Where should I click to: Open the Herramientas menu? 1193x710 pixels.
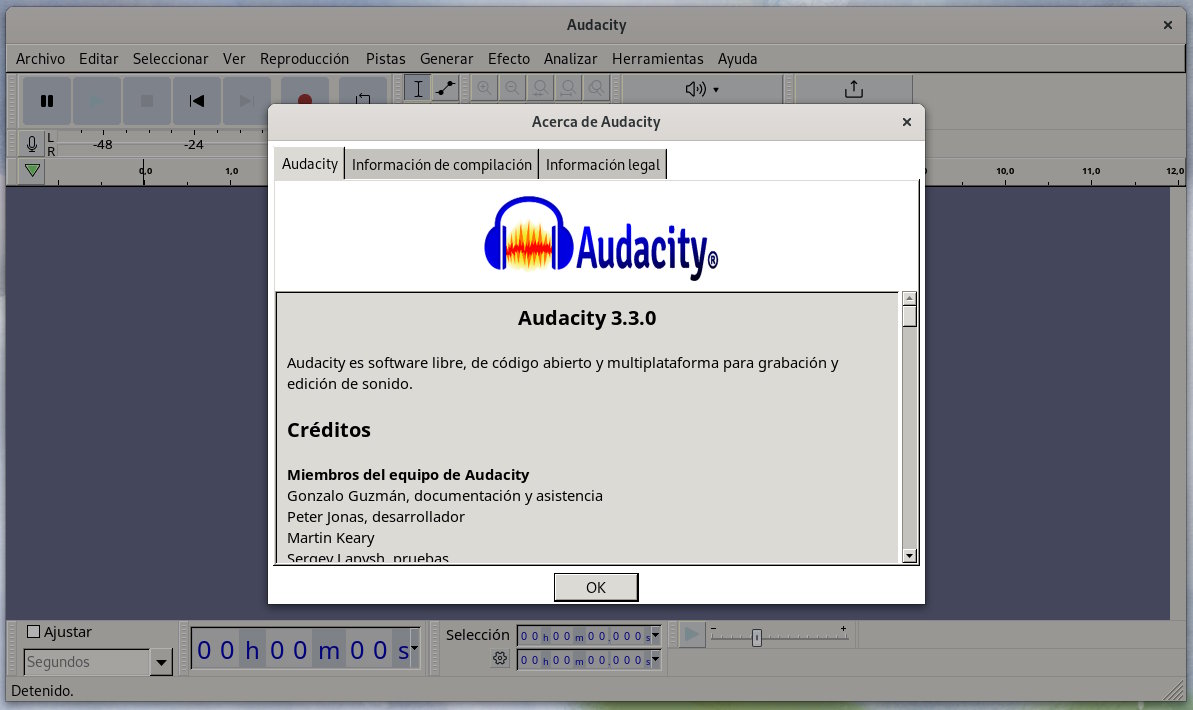657,59
